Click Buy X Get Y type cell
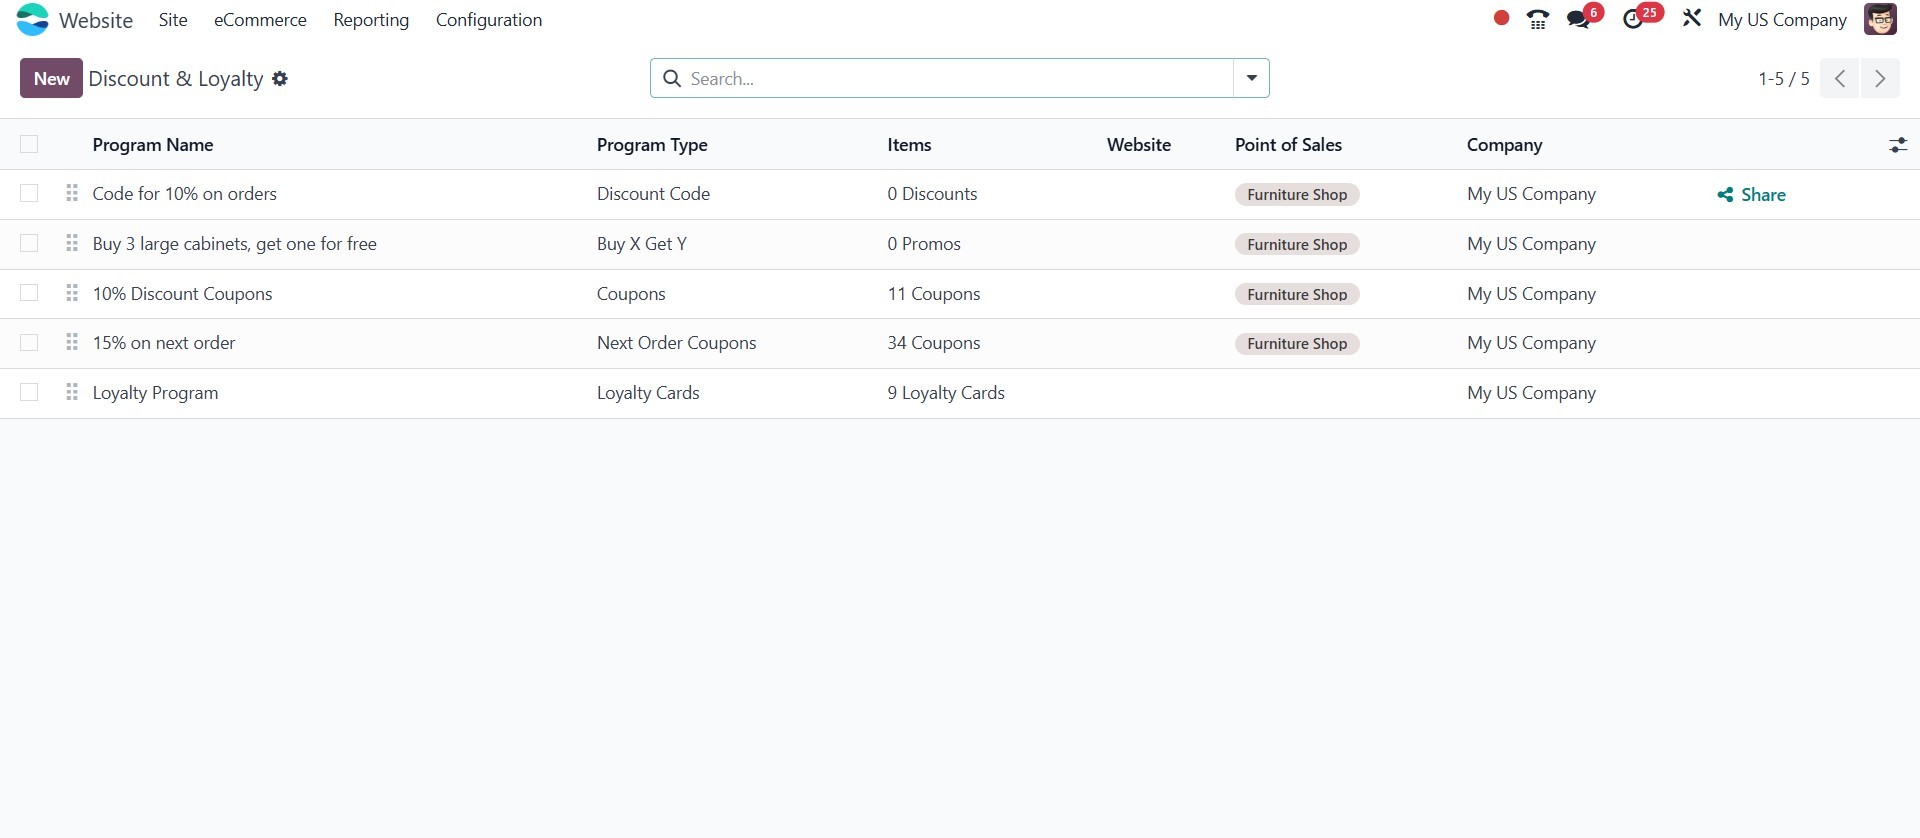Viewport: 1920px width, 838px height. (642, 244)
